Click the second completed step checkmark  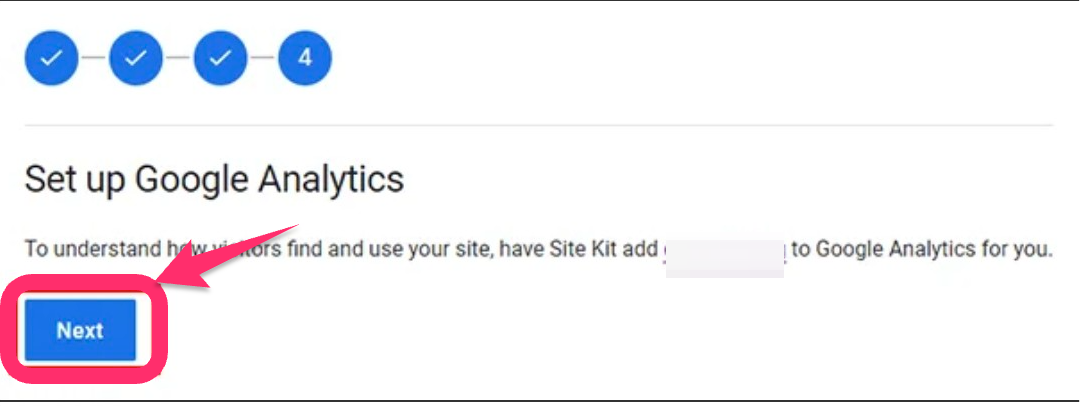coord(135,58)
